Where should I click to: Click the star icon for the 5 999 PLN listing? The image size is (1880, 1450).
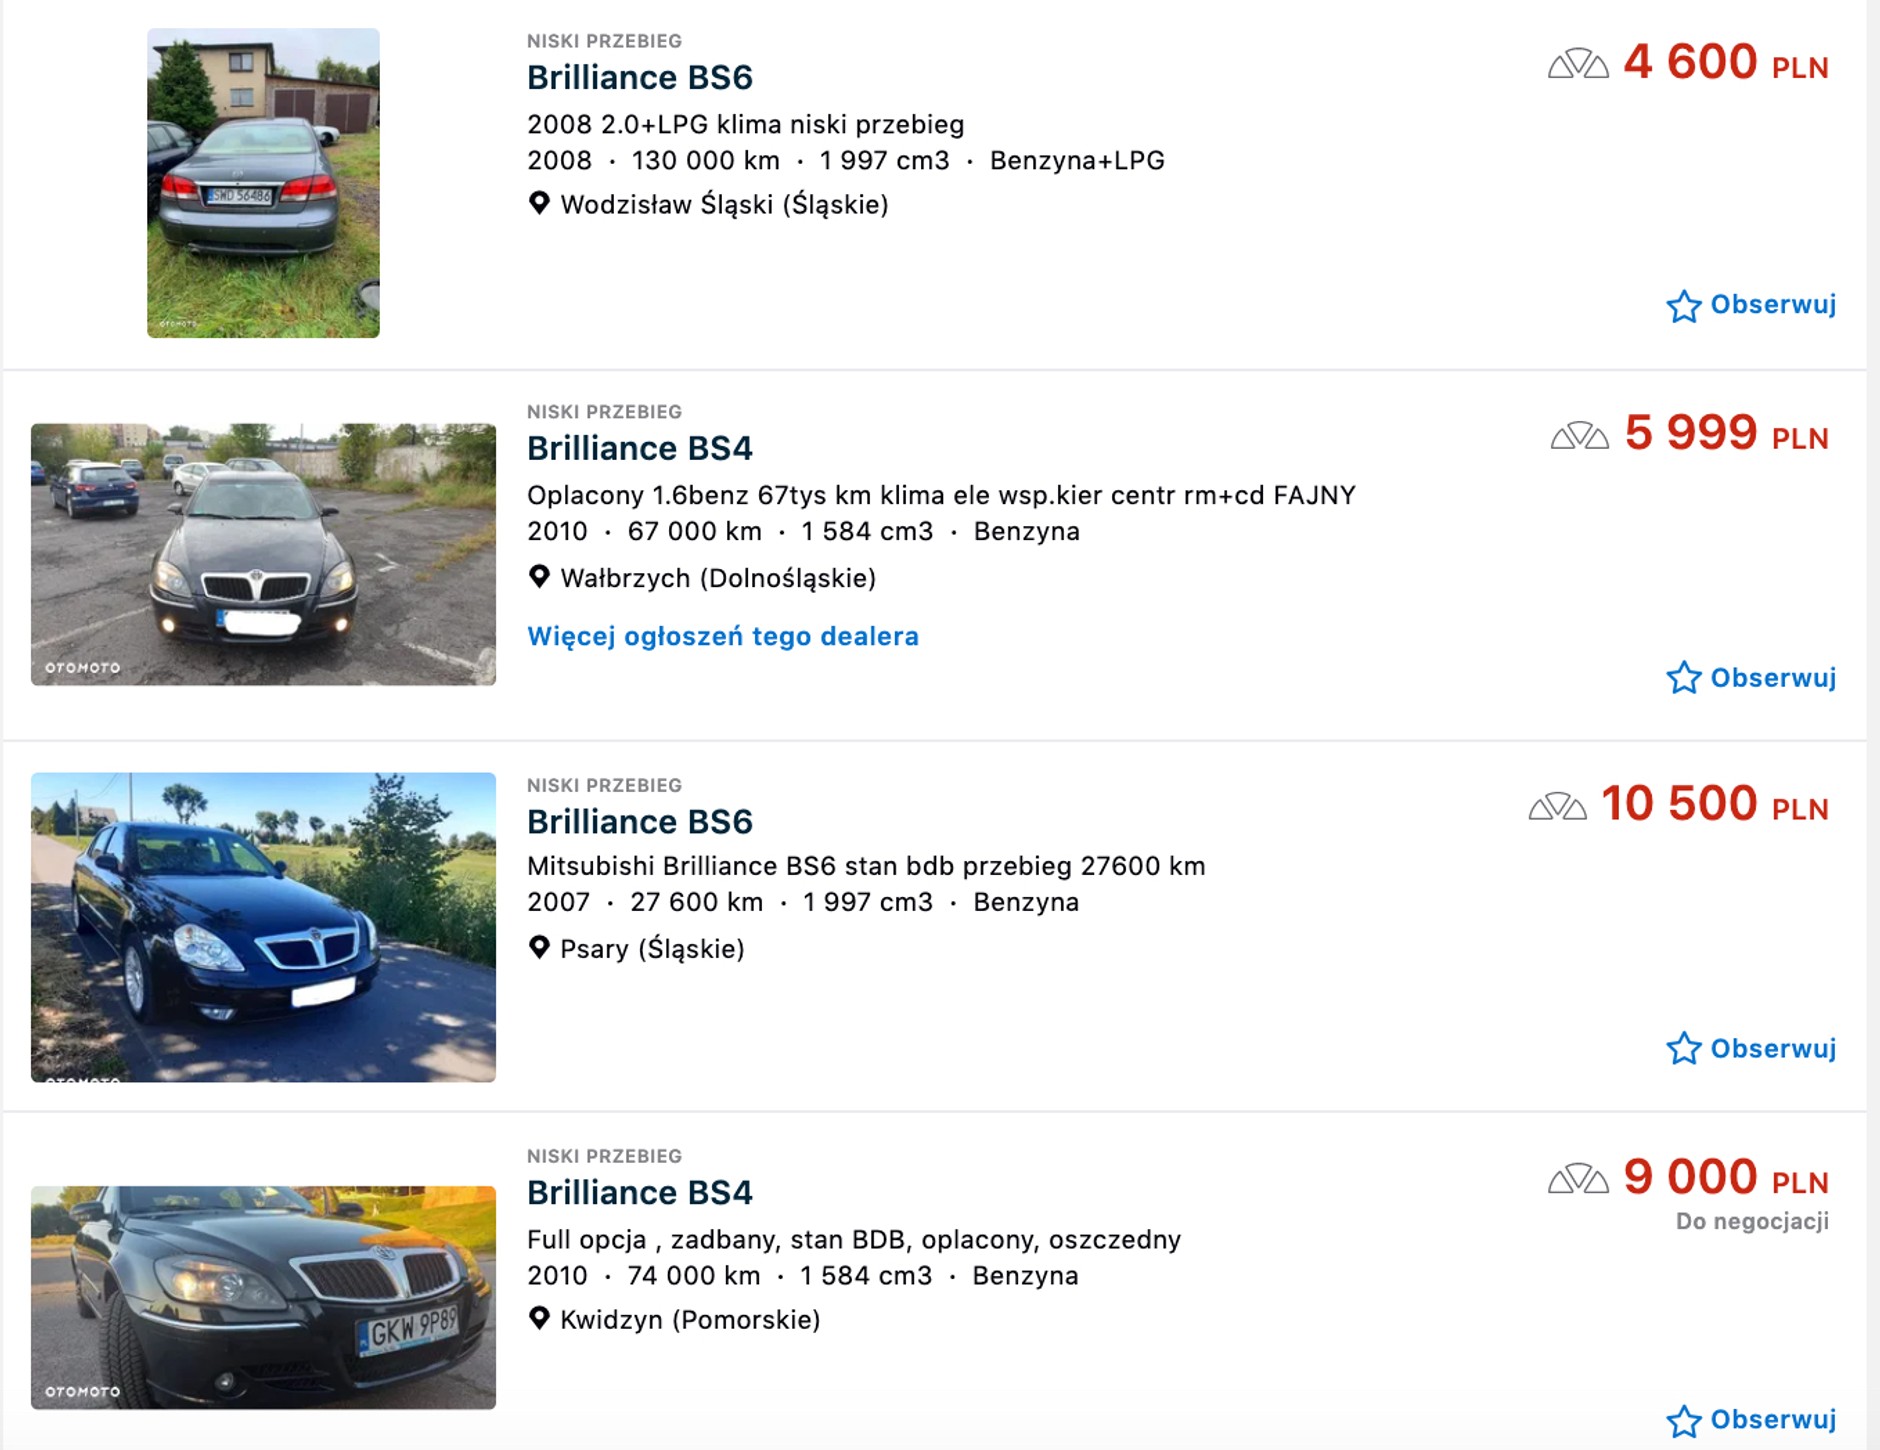1684,678
